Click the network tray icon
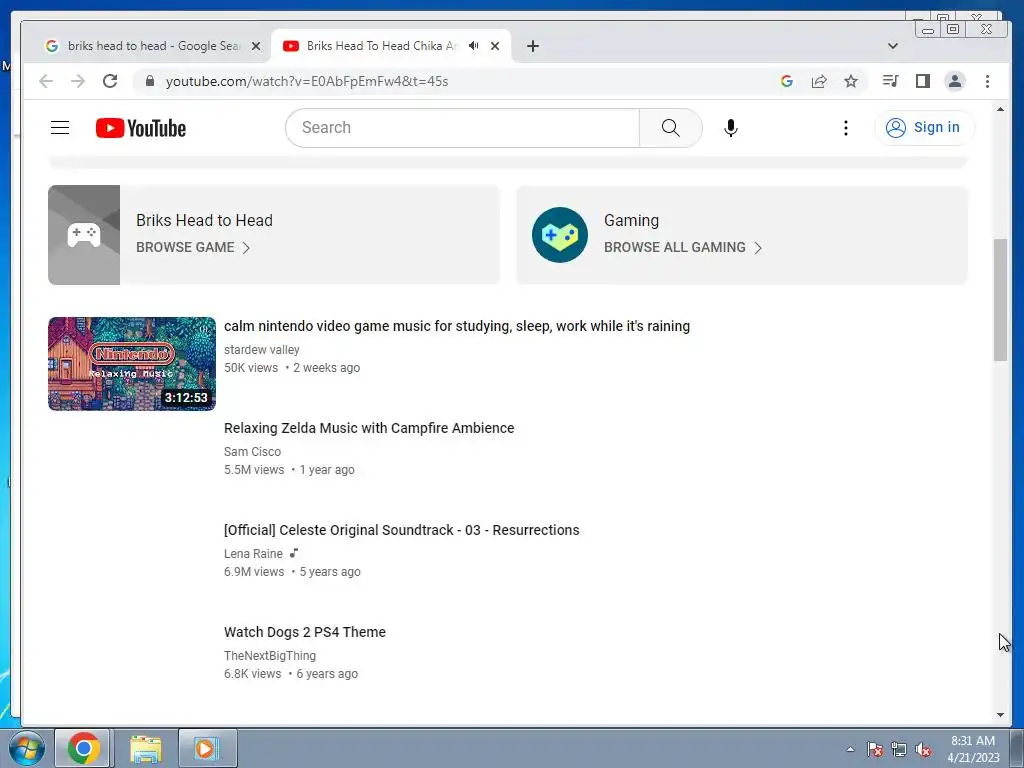 click(x=899, y=749)
